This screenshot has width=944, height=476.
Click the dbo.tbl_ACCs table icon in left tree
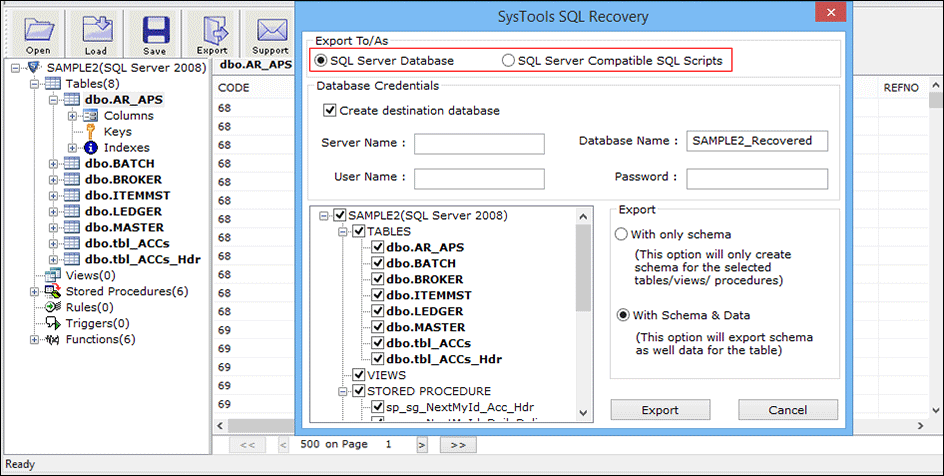(72, 243)
